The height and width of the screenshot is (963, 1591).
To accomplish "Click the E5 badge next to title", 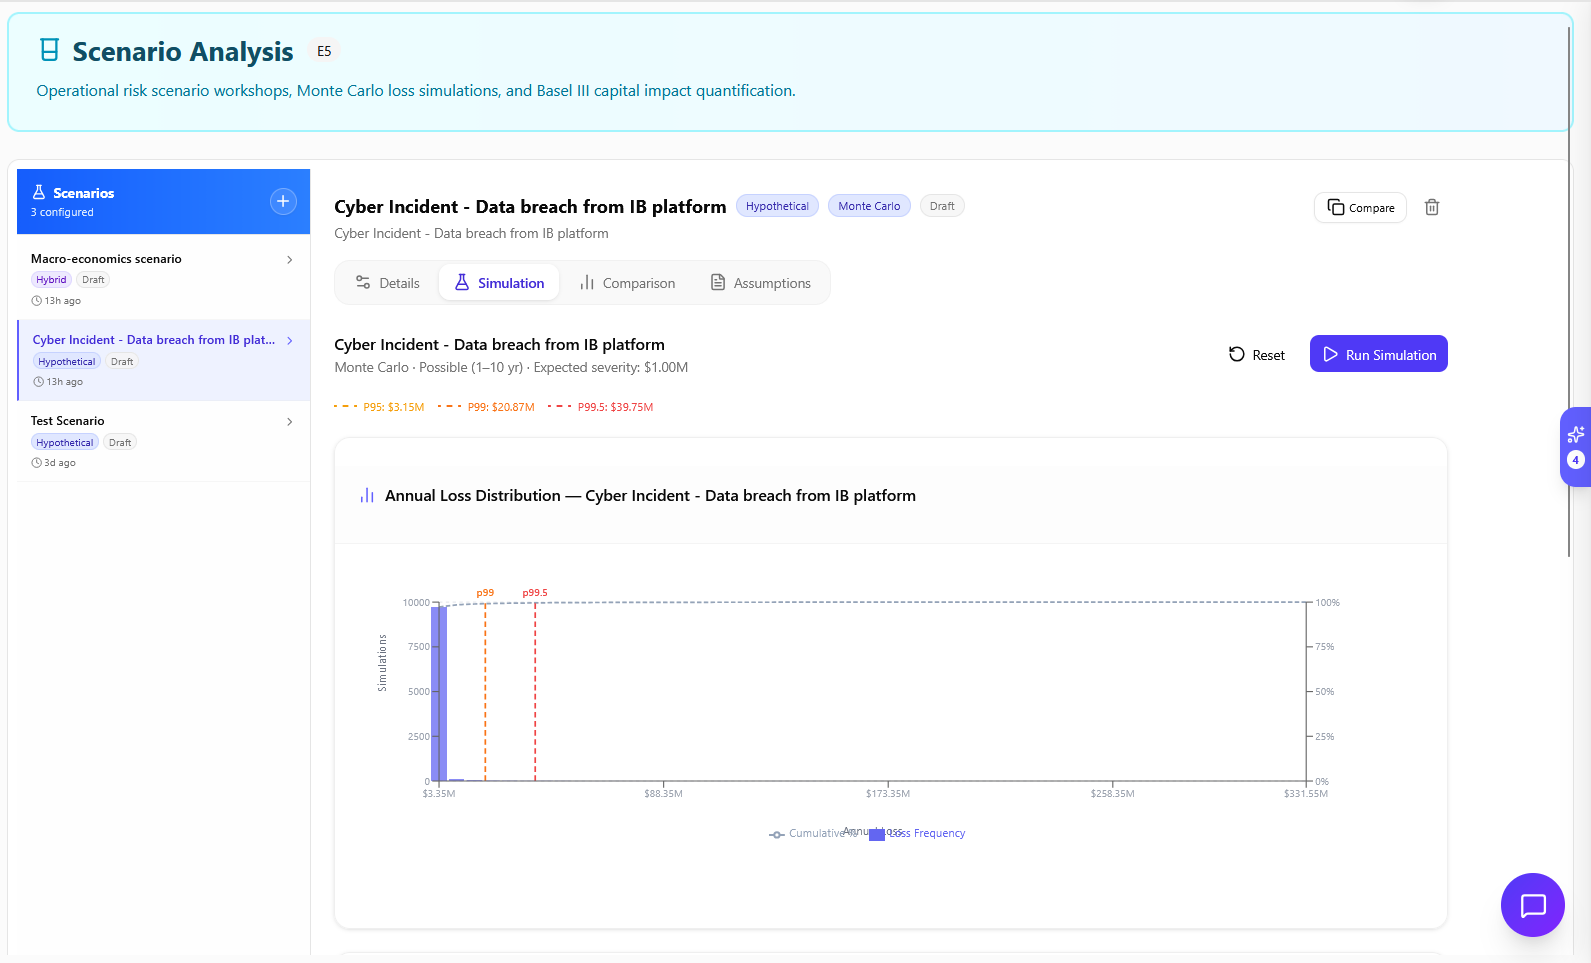I will tap(324, 51).
